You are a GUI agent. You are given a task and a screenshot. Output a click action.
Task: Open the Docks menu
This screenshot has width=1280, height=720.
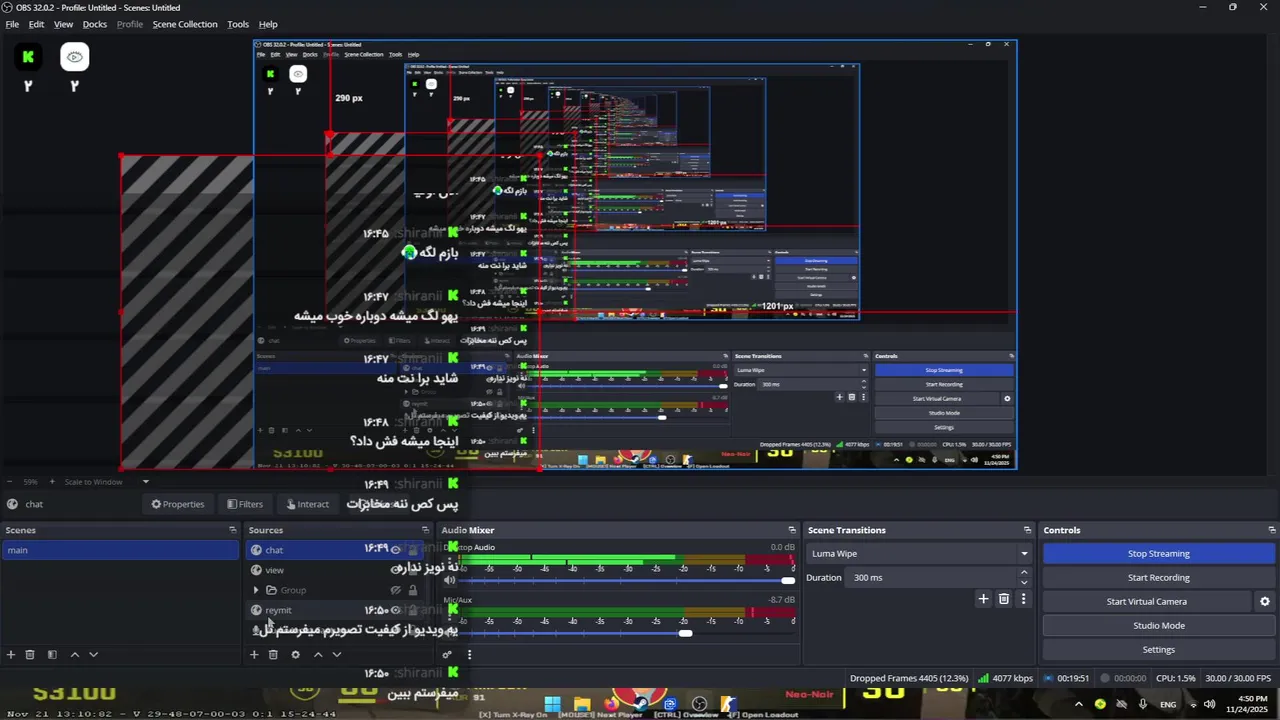pos(94,24)
